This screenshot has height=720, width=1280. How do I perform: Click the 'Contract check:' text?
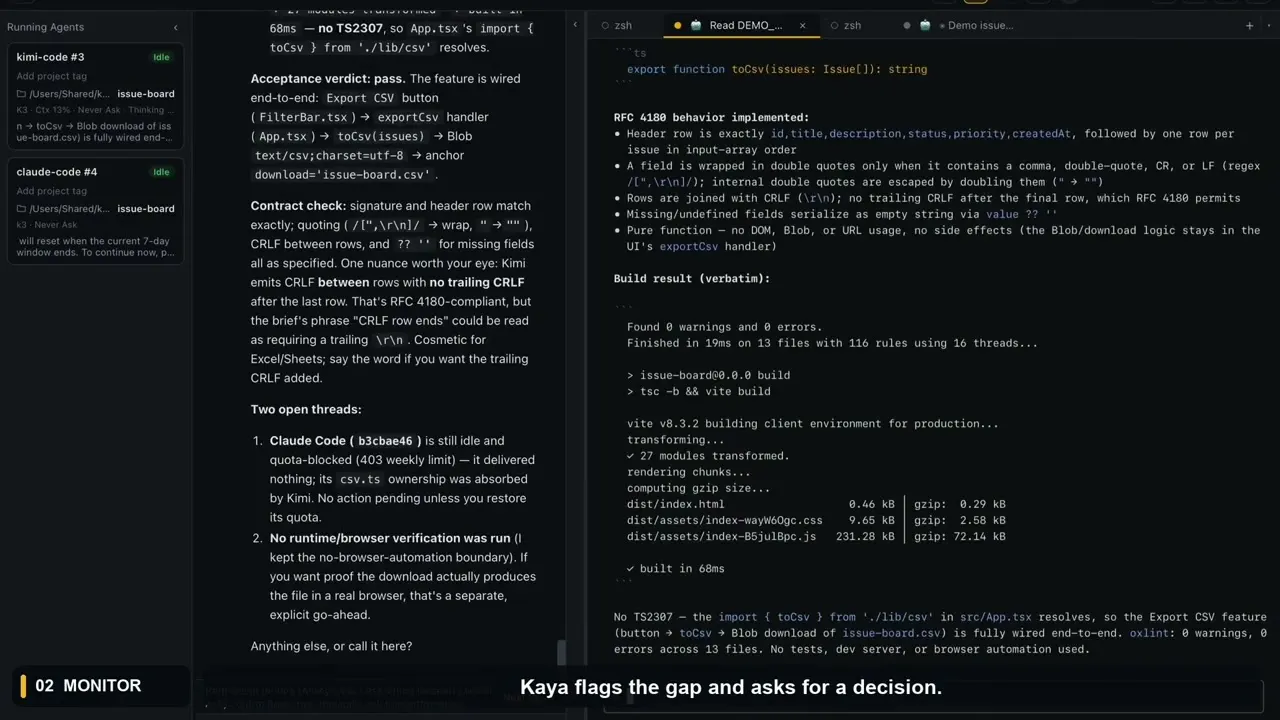click(298, 205)
